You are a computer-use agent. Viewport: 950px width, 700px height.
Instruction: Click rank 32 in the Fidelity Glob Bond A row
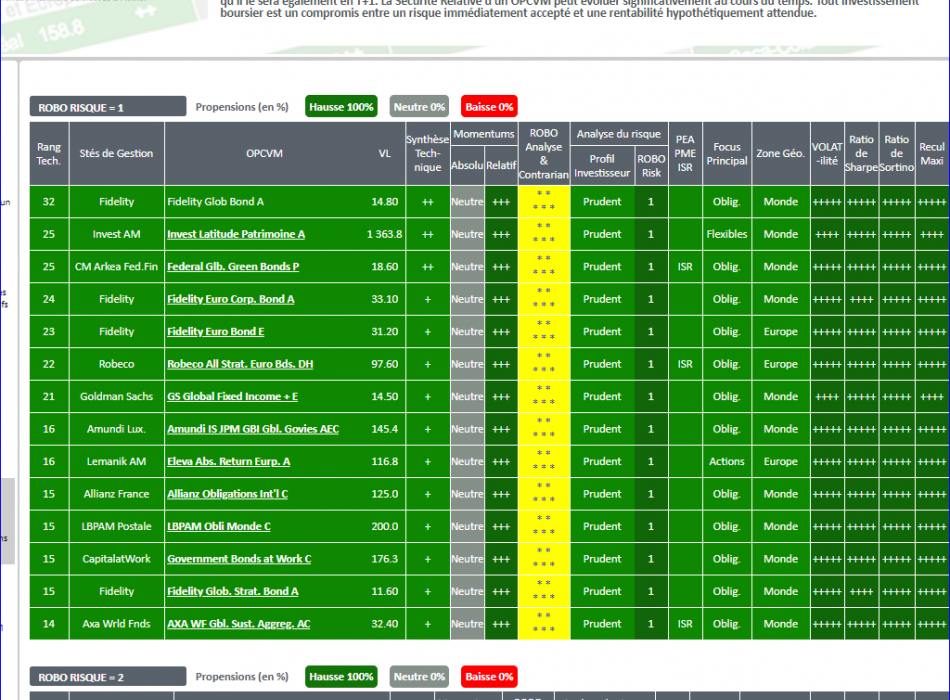pyautogui.click(x=49, y=202)
